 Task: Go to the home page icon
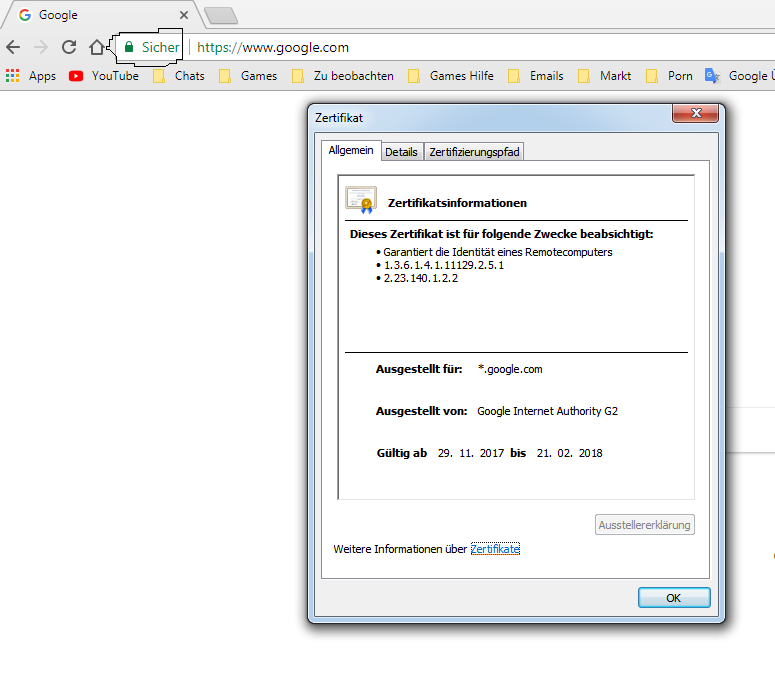(x=97, y=47)
